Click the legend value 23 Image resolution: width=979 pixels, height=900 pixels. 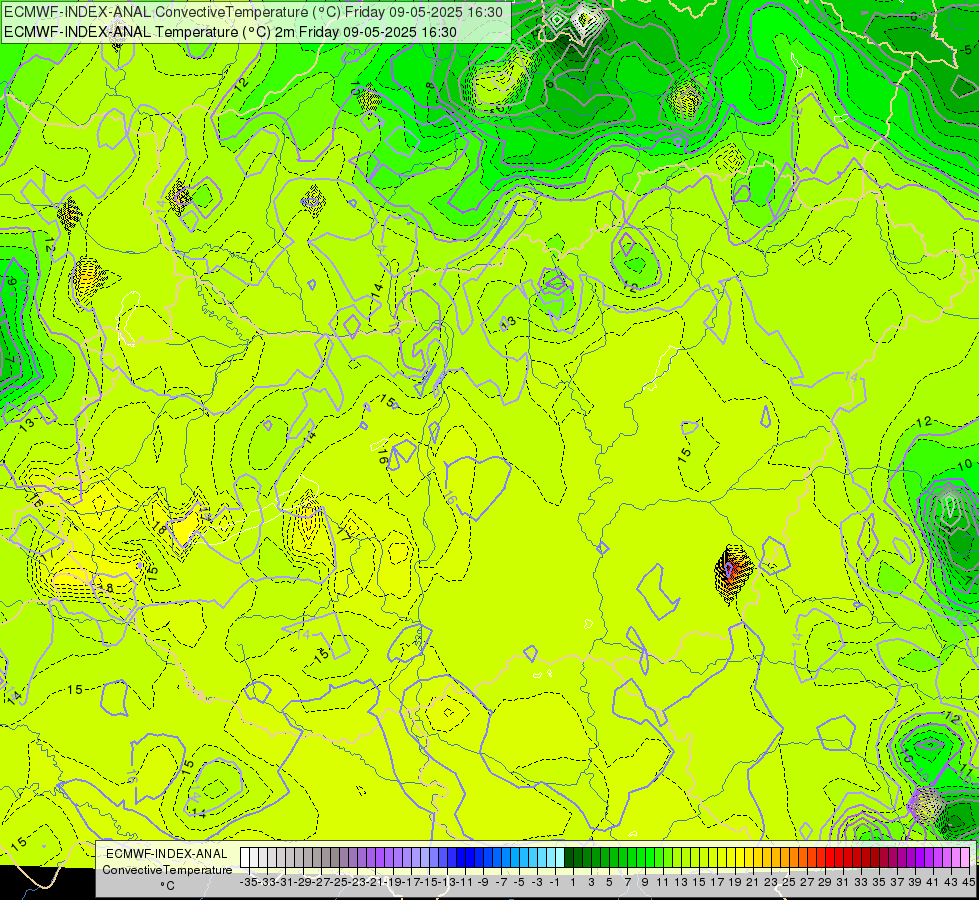pos(770,882)
